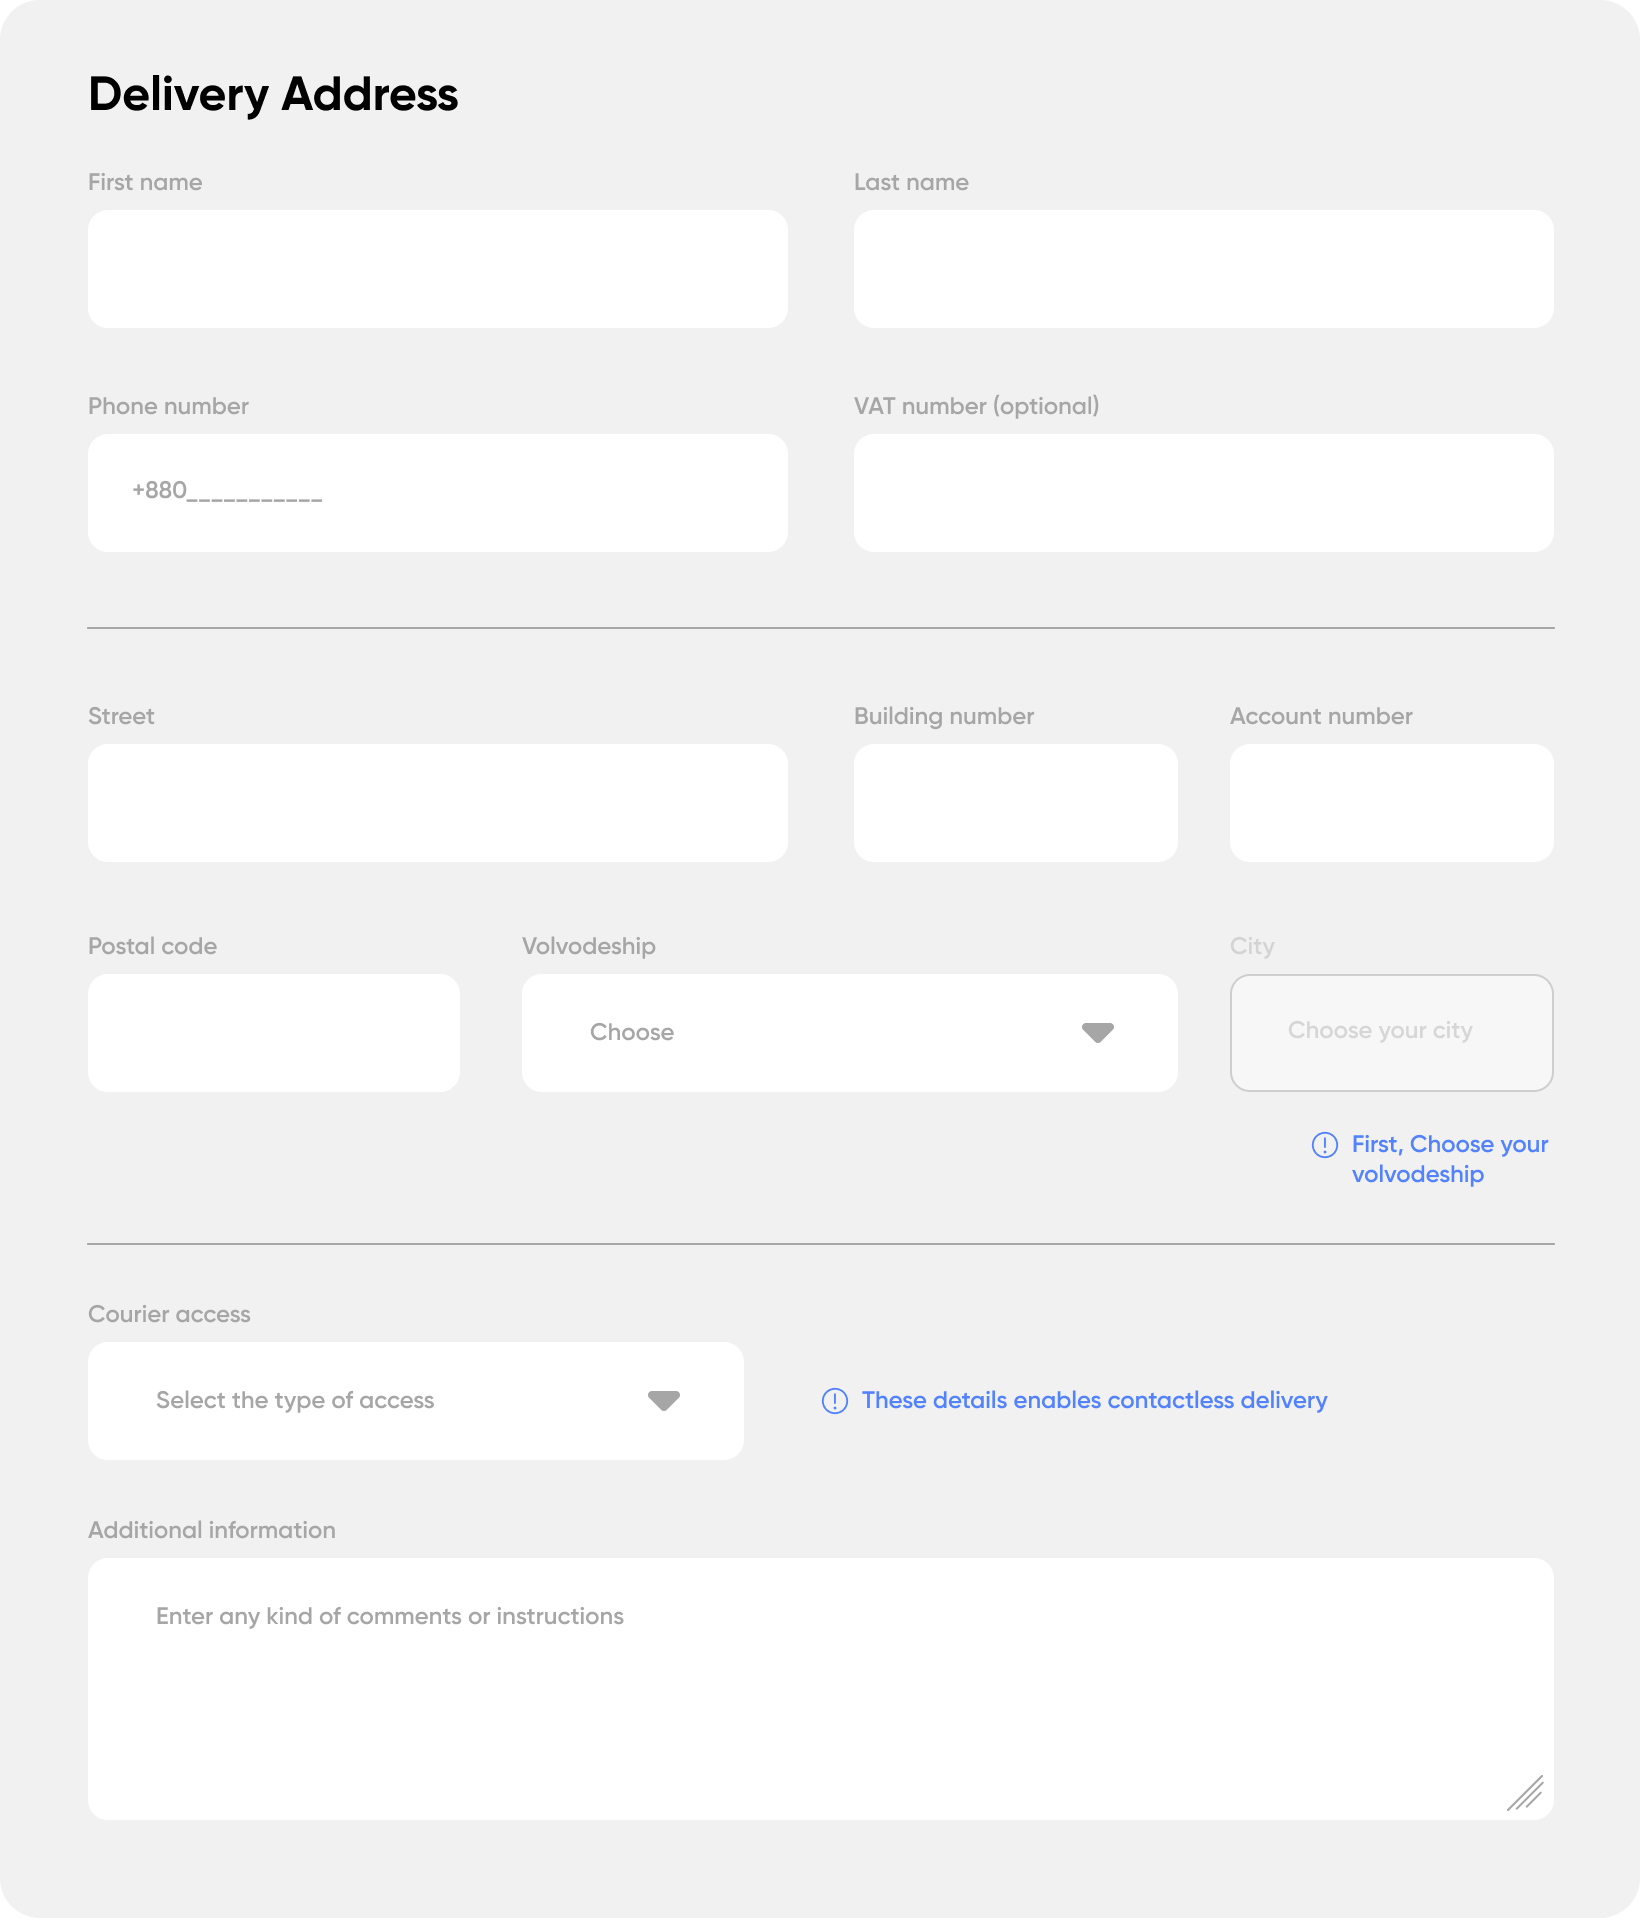Focus the Phone number field with +880

[x=438, y=493]
